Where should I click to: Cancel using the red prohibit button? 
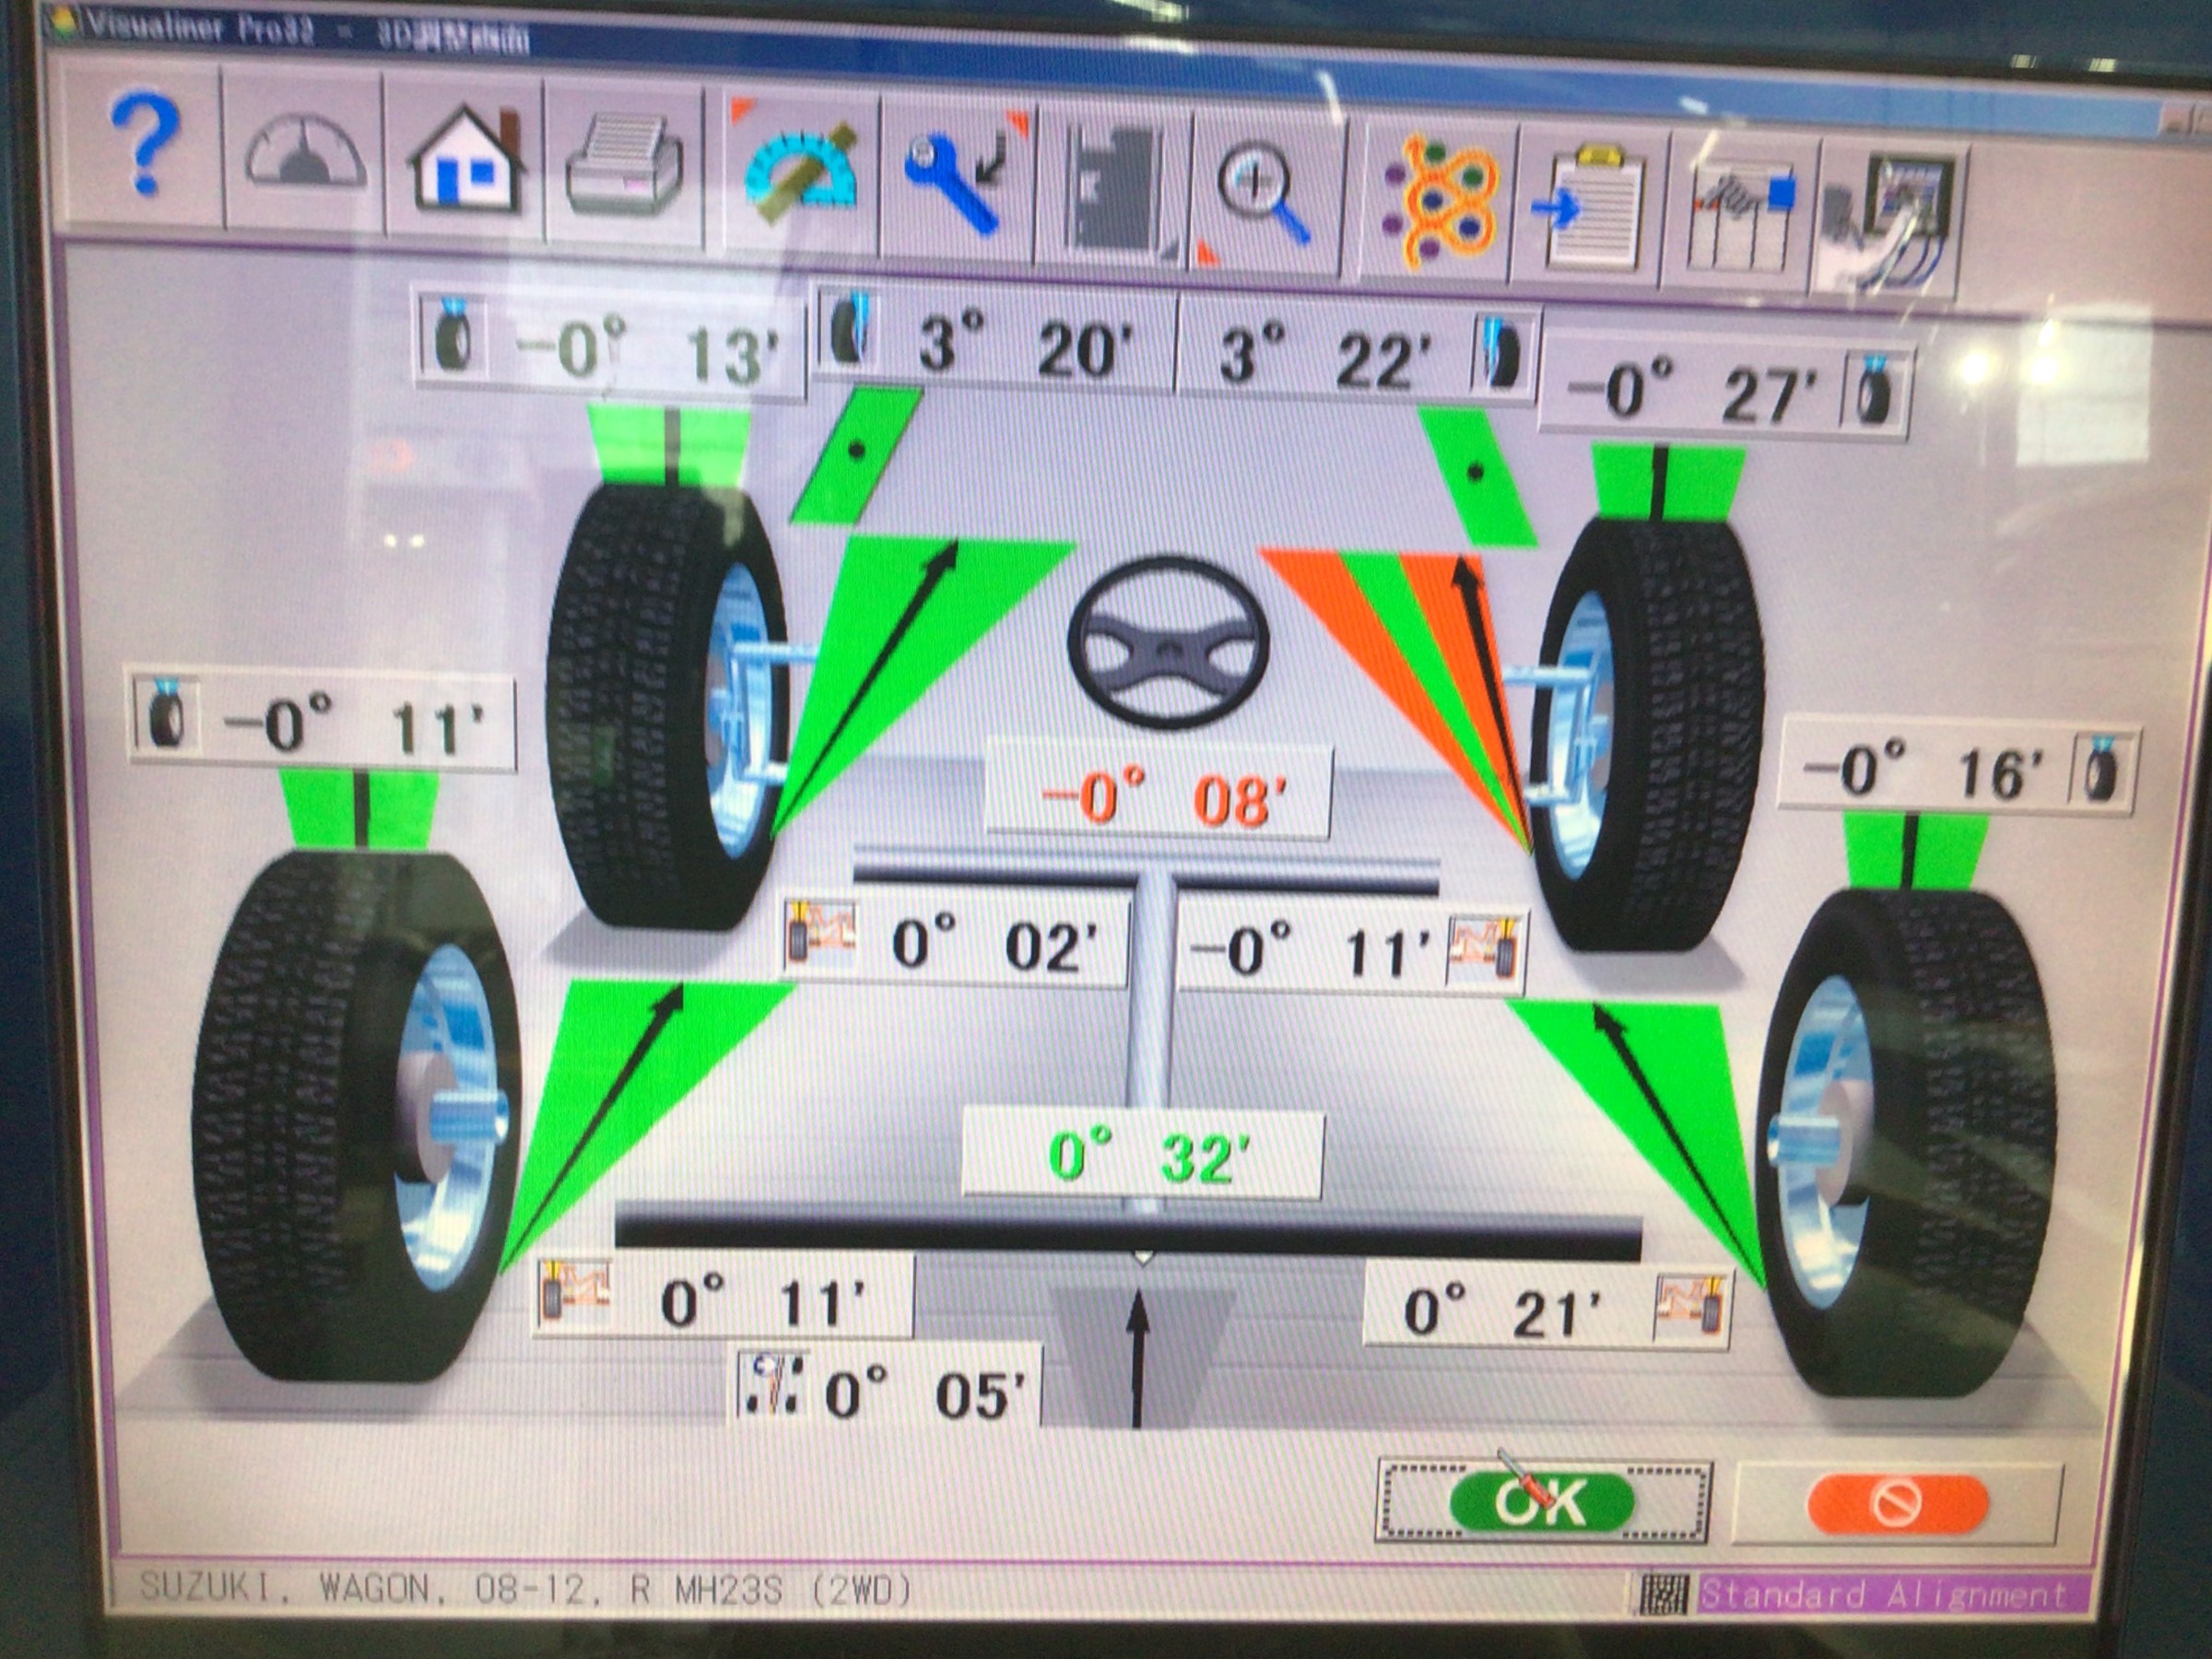pyautogui.click(x=1894, y=1504)
